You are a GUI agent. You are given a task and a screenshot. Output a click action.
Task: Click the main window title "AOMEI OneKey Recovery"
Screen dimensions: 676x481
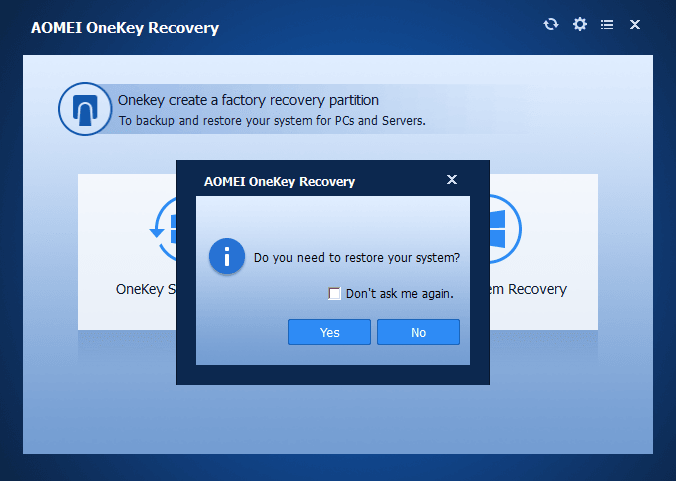[x=125, y=28]
